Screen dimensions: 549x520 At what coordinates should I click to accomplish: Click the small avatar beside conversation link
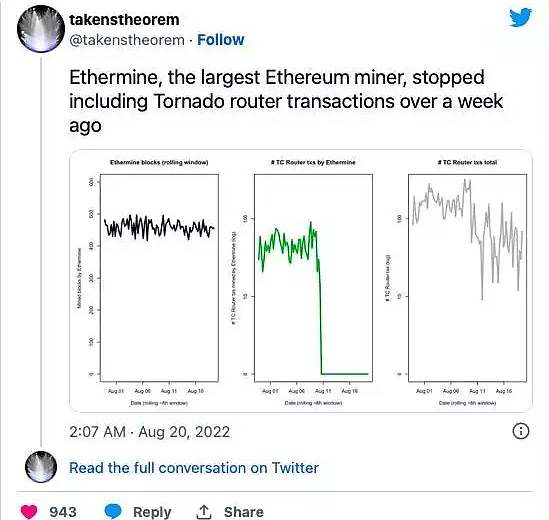tap(41, 467)
